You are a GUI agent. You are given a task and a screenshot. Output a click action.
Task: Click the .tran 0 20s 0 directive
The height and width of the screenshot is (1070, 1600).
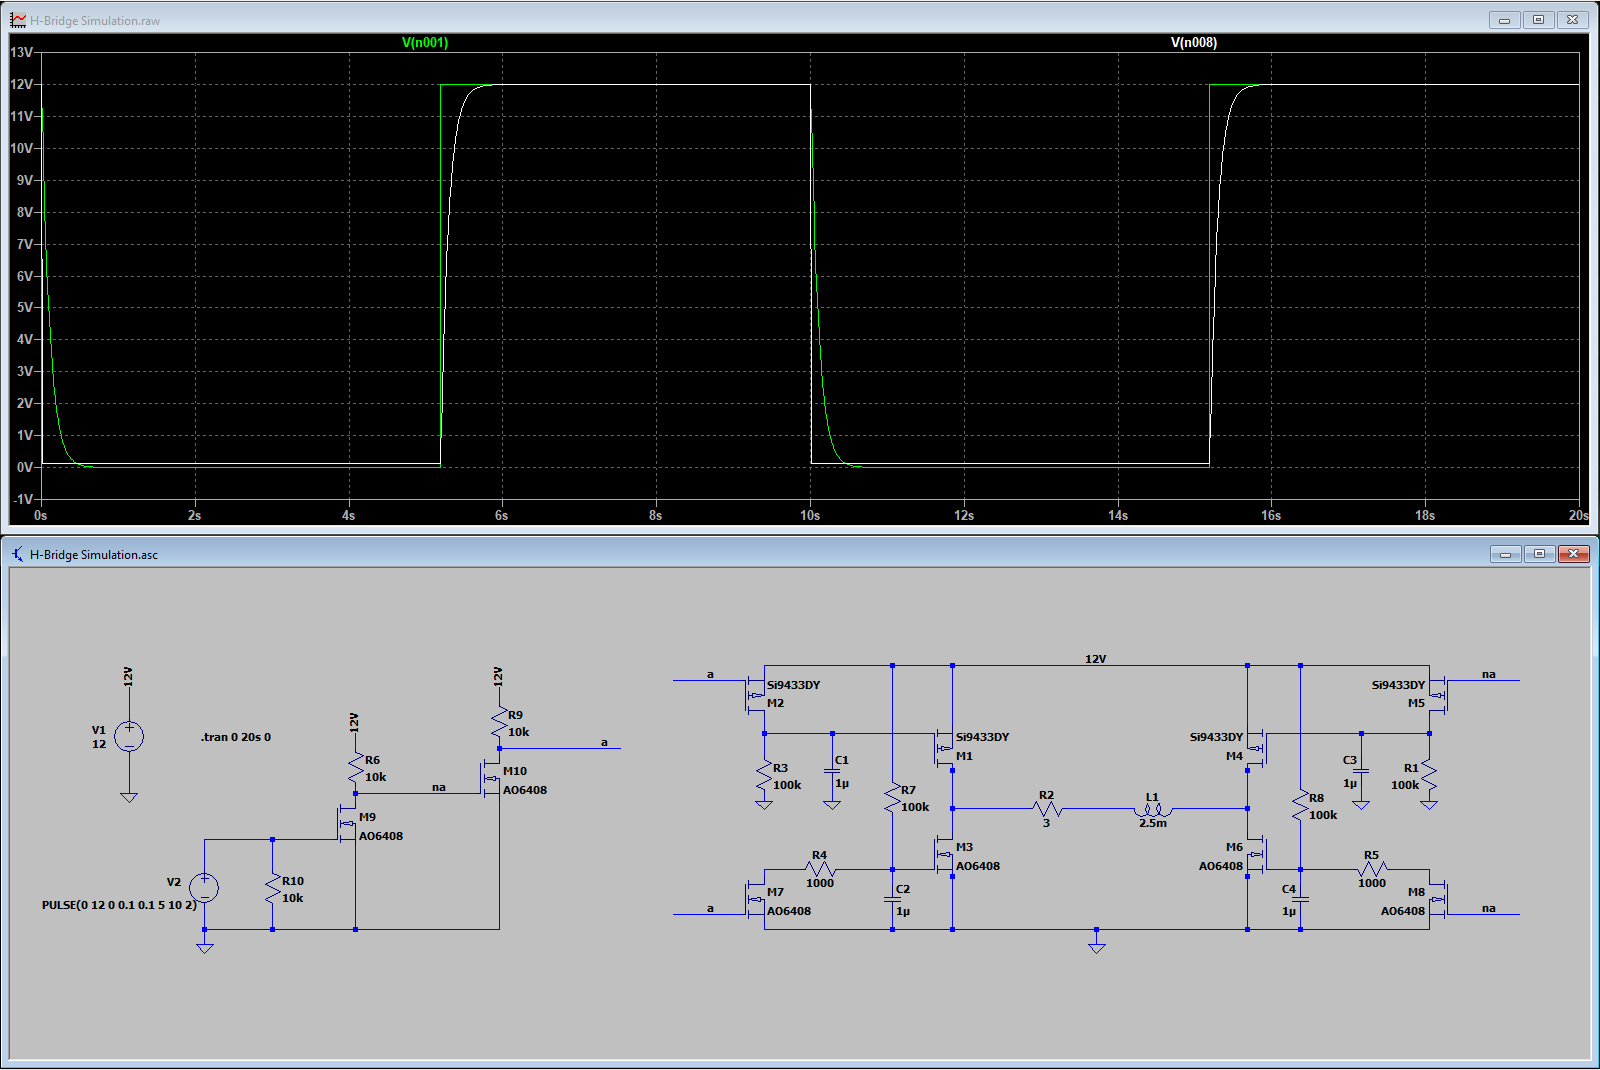coord(236,737)
